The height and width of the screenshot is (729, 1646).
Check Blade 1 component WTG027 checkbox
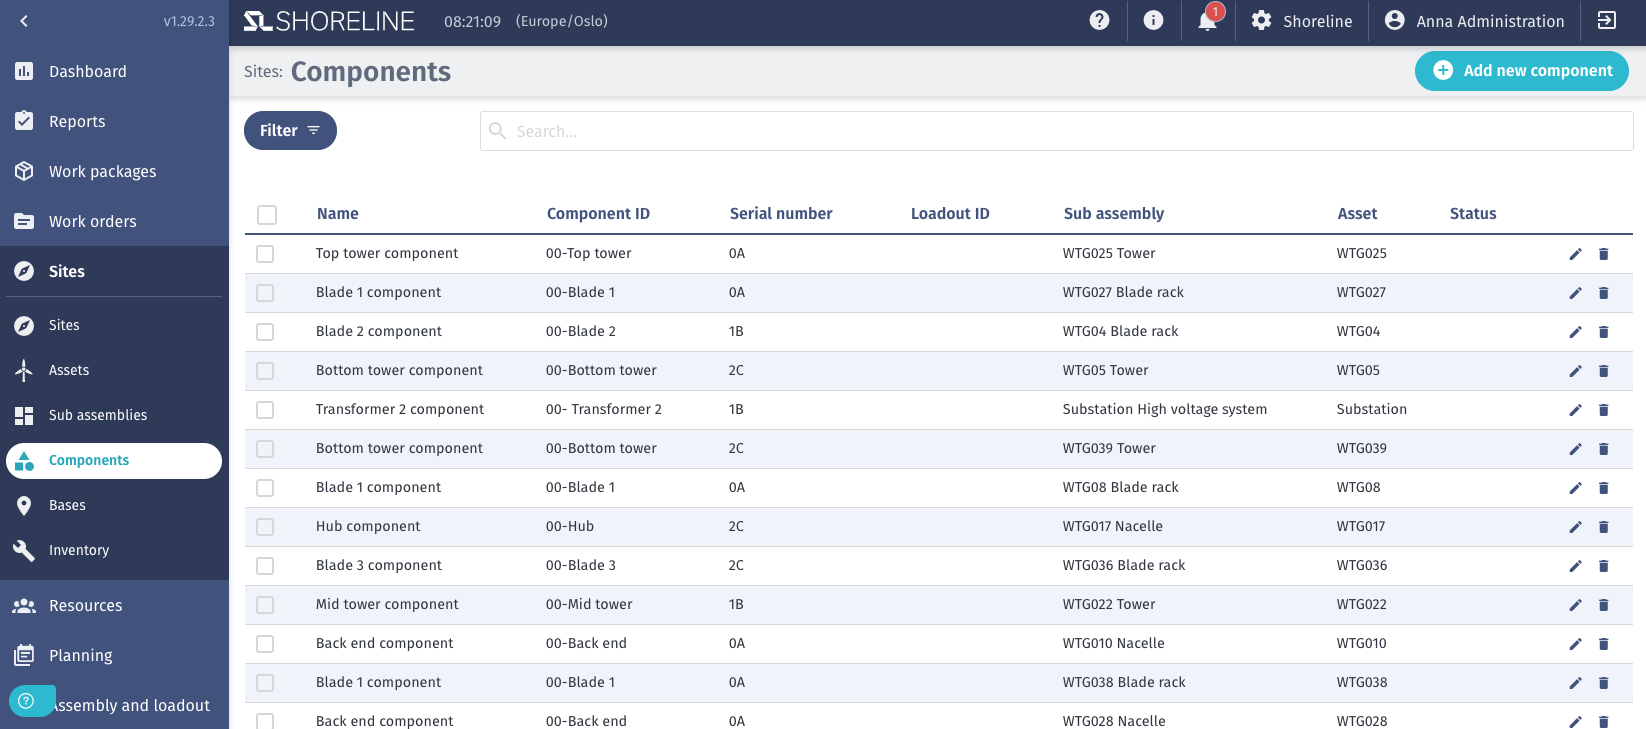point(265,293)
